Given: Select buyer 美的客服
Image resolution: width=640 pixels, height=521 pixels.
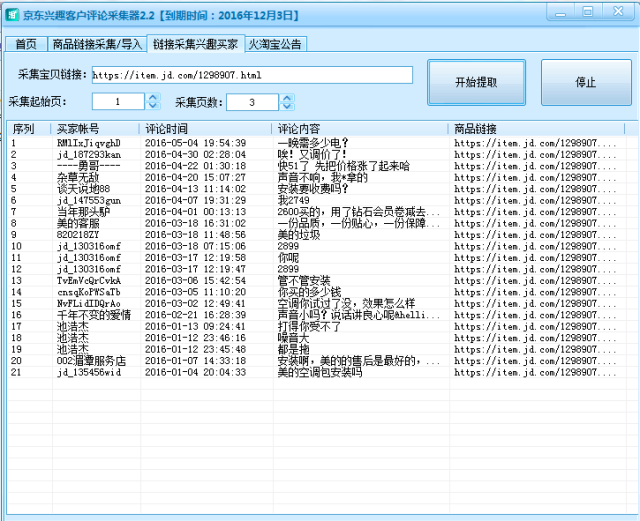Looking at the screenshot, I should pos(78,223).
